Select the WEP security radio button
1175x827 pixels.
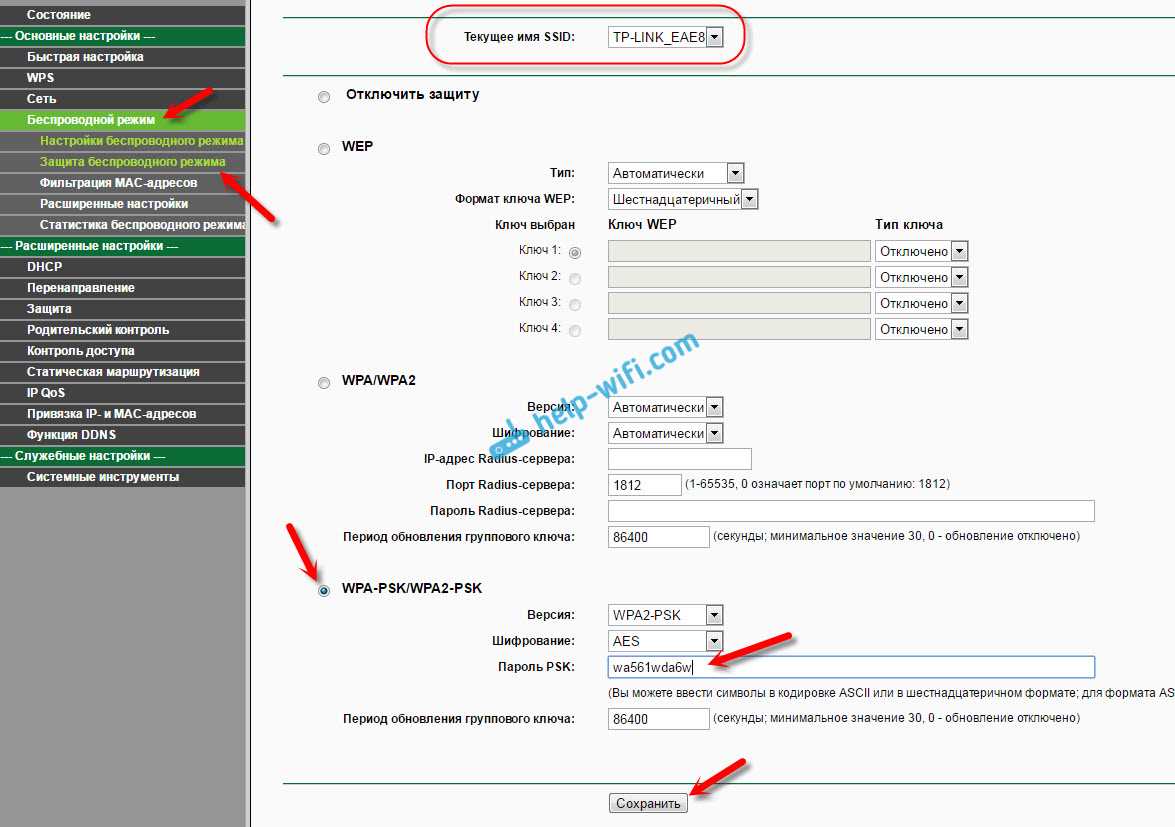click(x=324, y=148)
